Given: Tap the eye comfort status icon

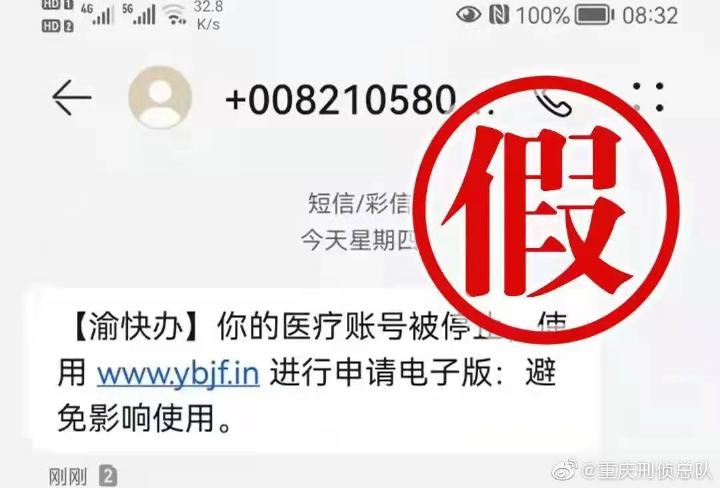Looking at the screenshot, I should pos(468,15).
